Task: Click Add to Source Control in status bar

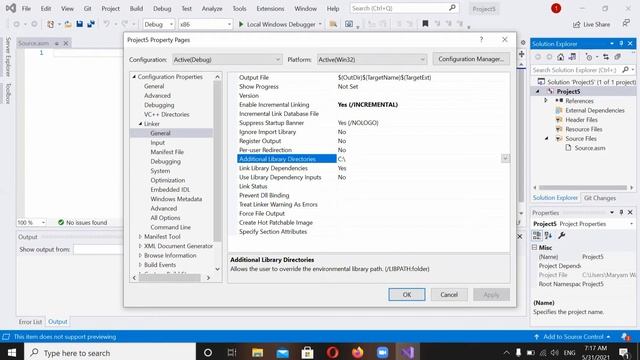Action: pos(572,337)
